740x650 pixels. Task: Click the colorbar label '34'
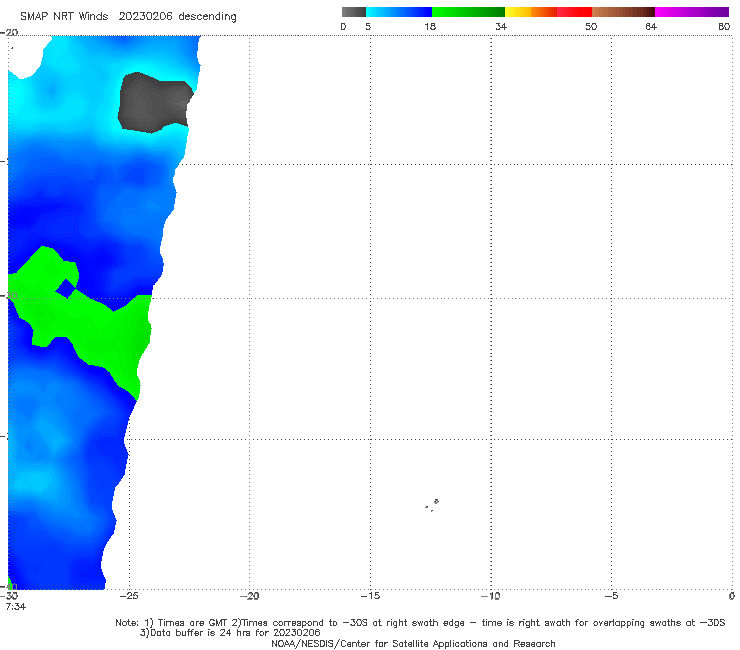coord(501,27)
